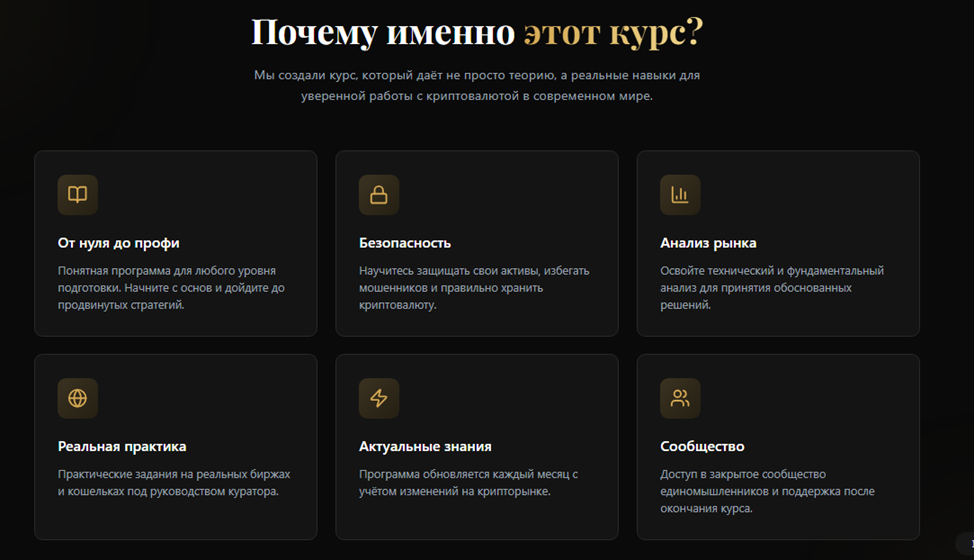This screenshot has width=974, height=560.
Task: Click the bar chart icon above Анализ рынка
Action: [680, 195]
